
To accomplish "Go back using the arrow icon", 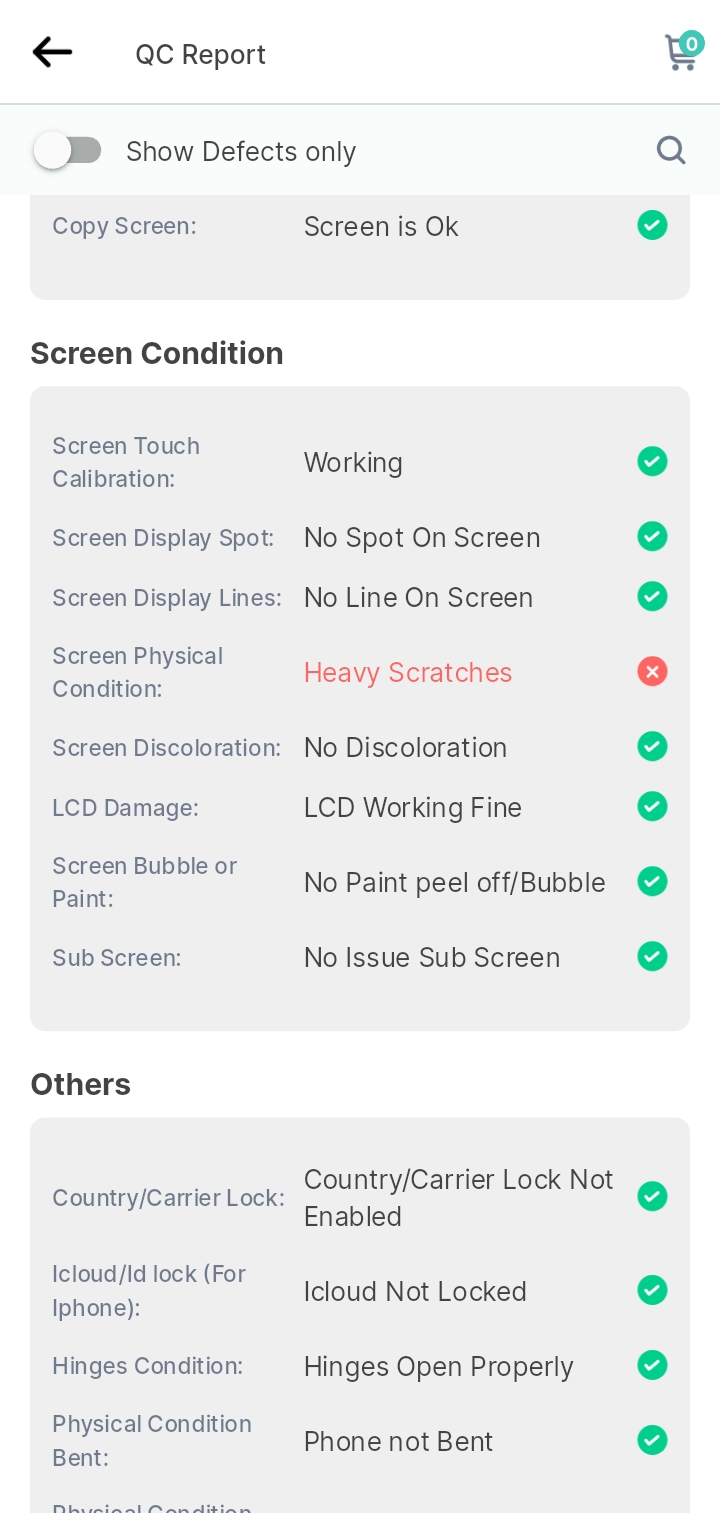I will point(52,52).
